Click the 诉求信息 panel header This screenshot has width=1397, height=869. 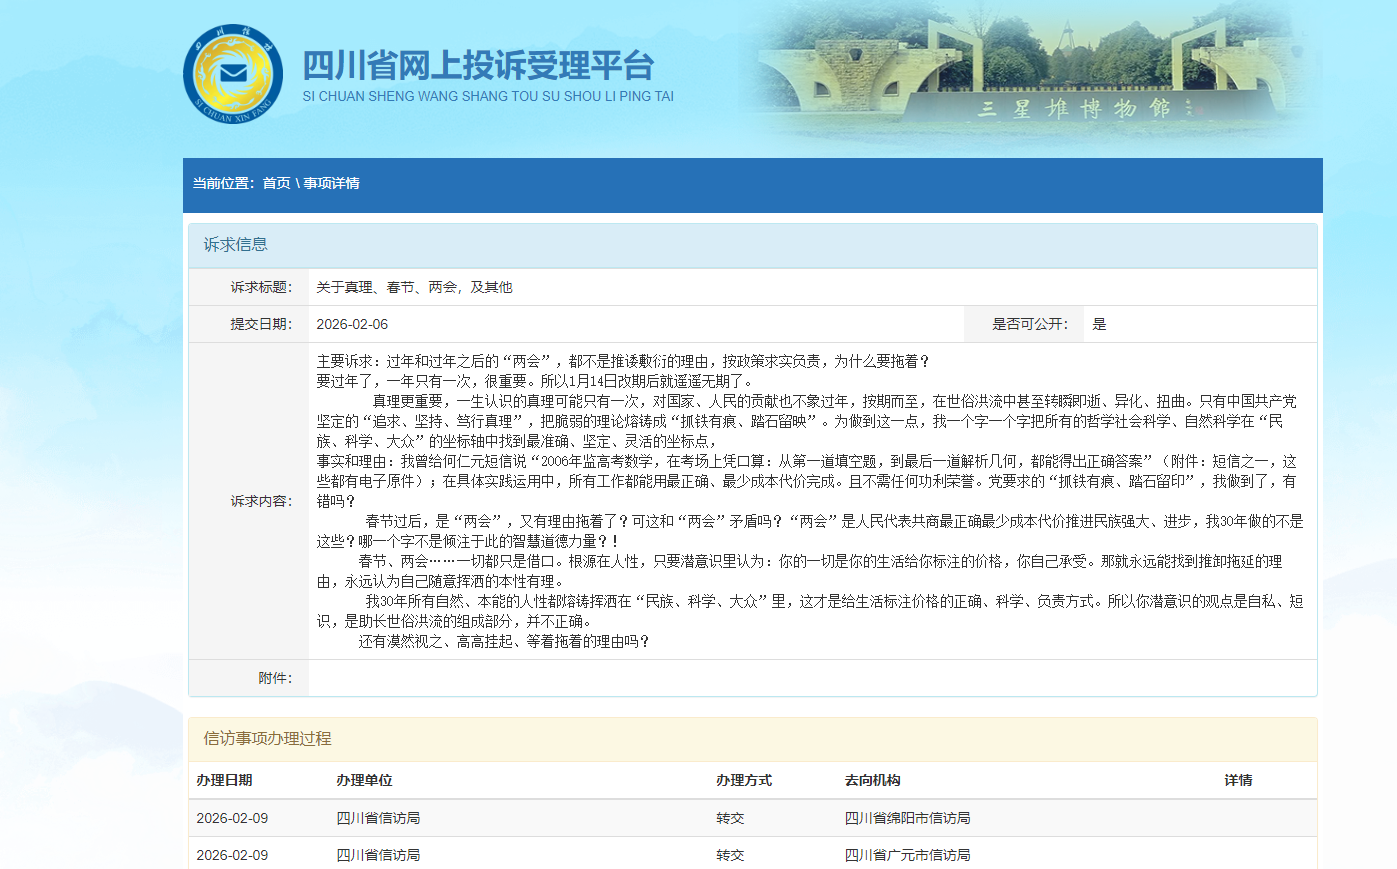tap(236, 244)
